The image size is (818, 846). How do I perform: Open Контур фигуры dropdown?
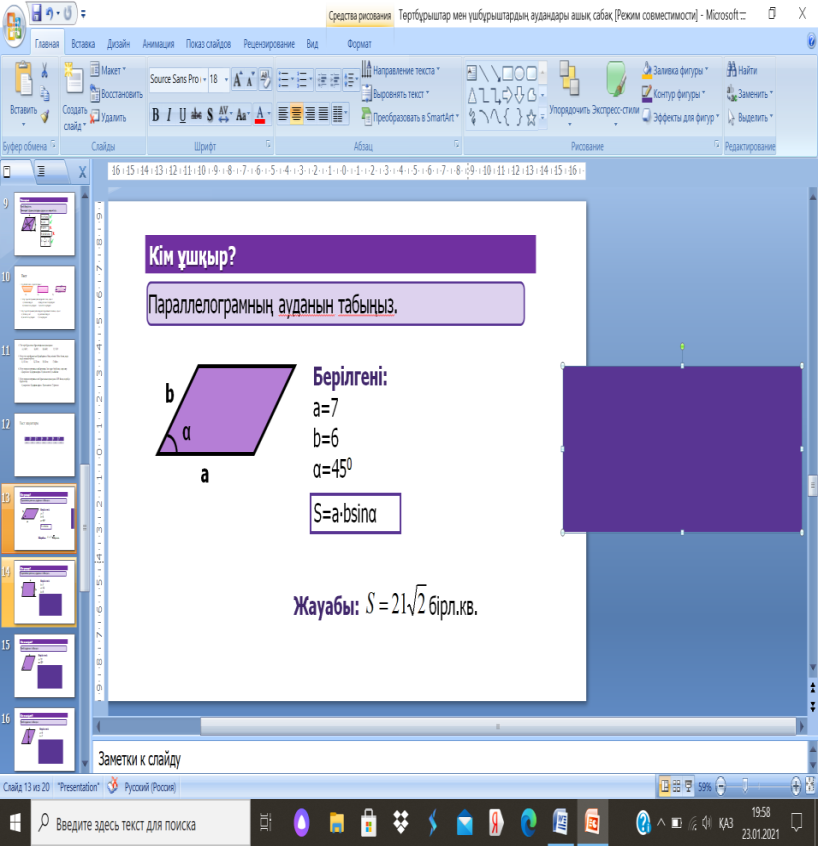pos(673,94)
